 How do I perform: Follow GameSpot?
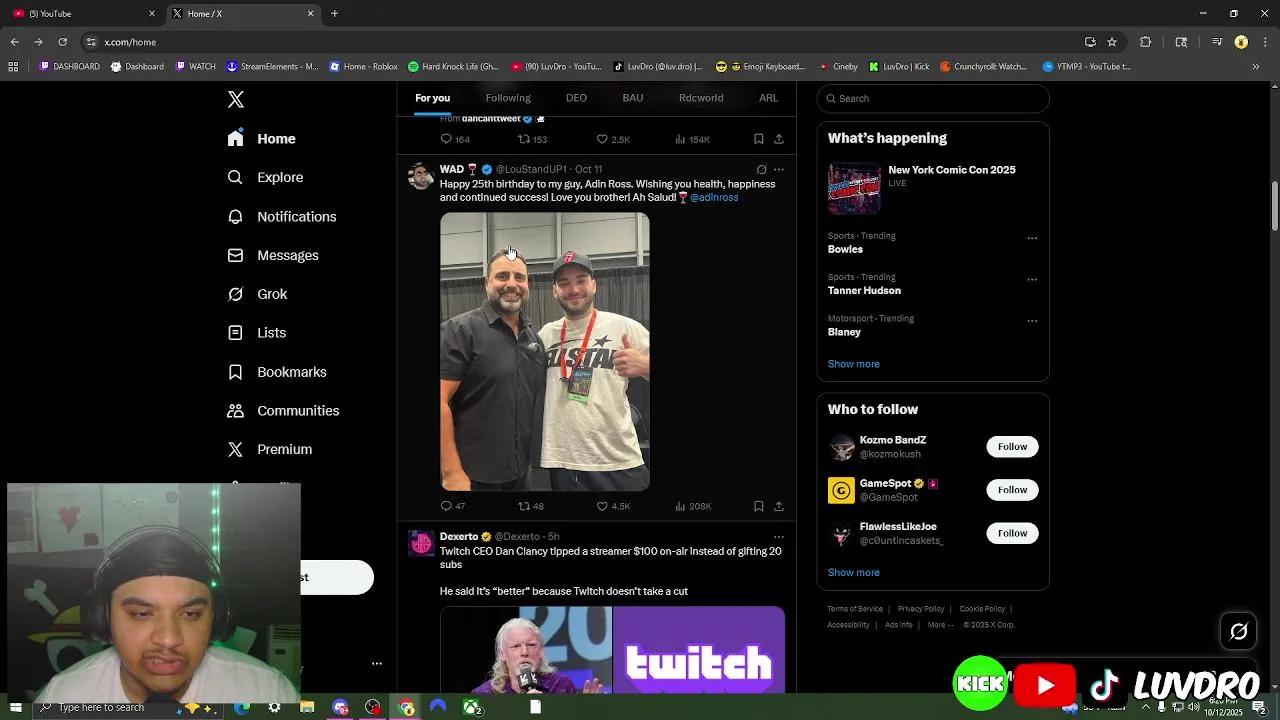coord(1012,490)
